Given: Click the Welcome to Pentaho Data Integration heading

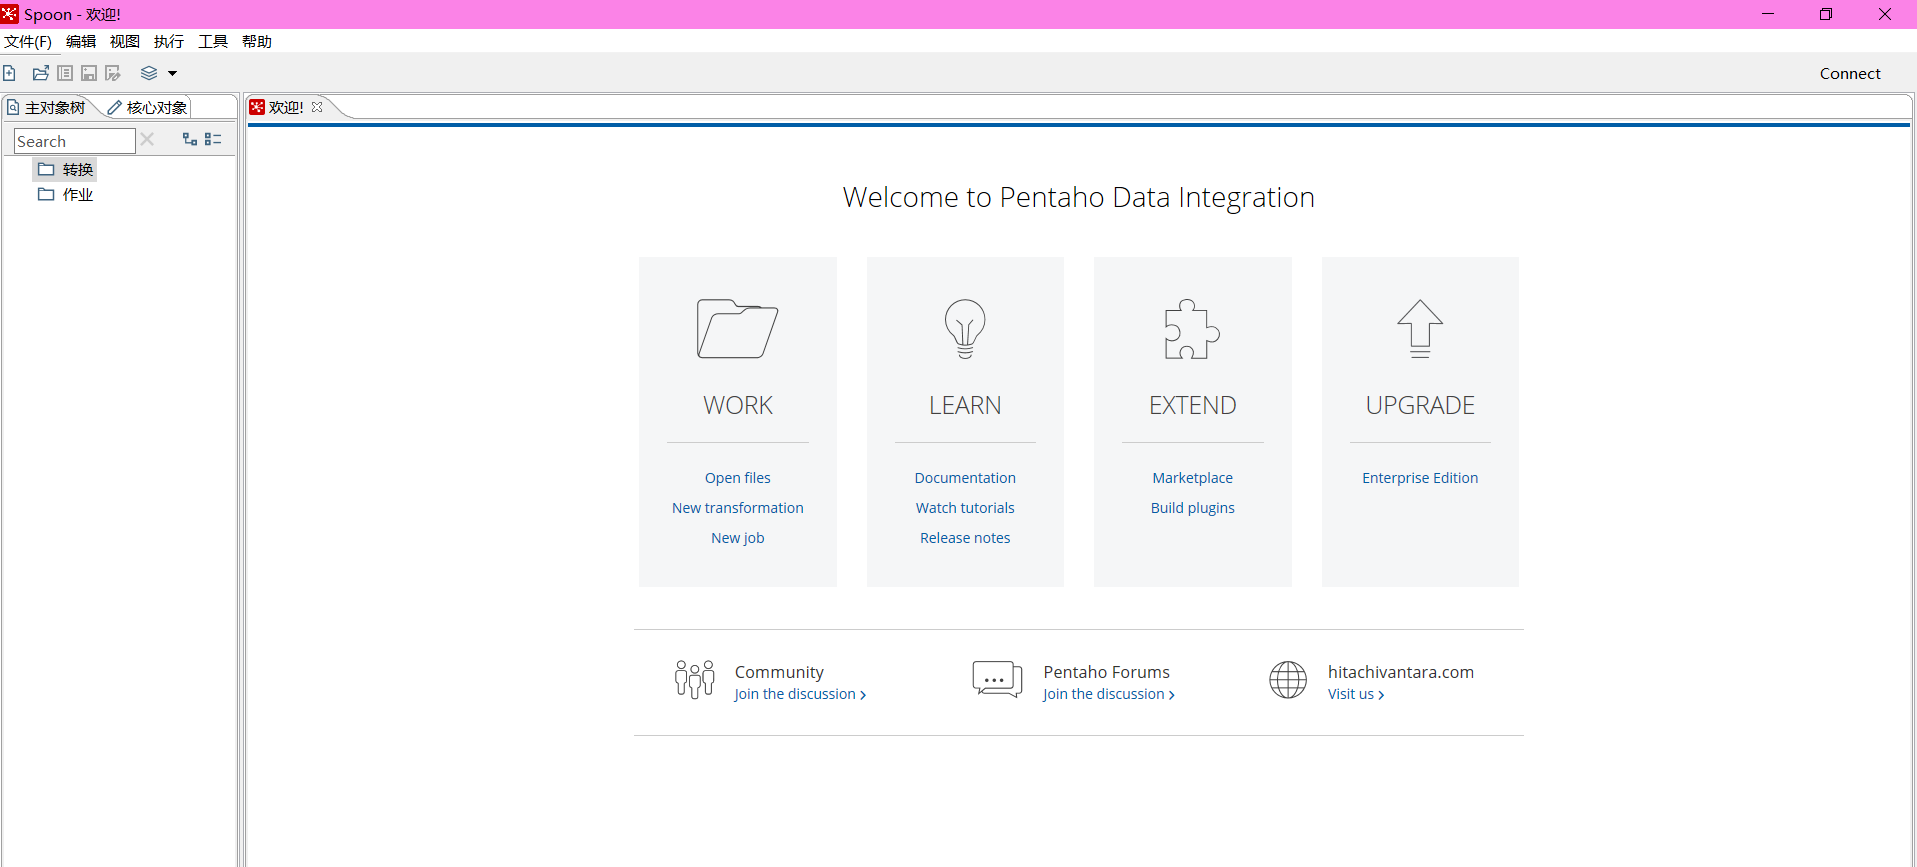Looking at the screenshot, I should 1078,197.
